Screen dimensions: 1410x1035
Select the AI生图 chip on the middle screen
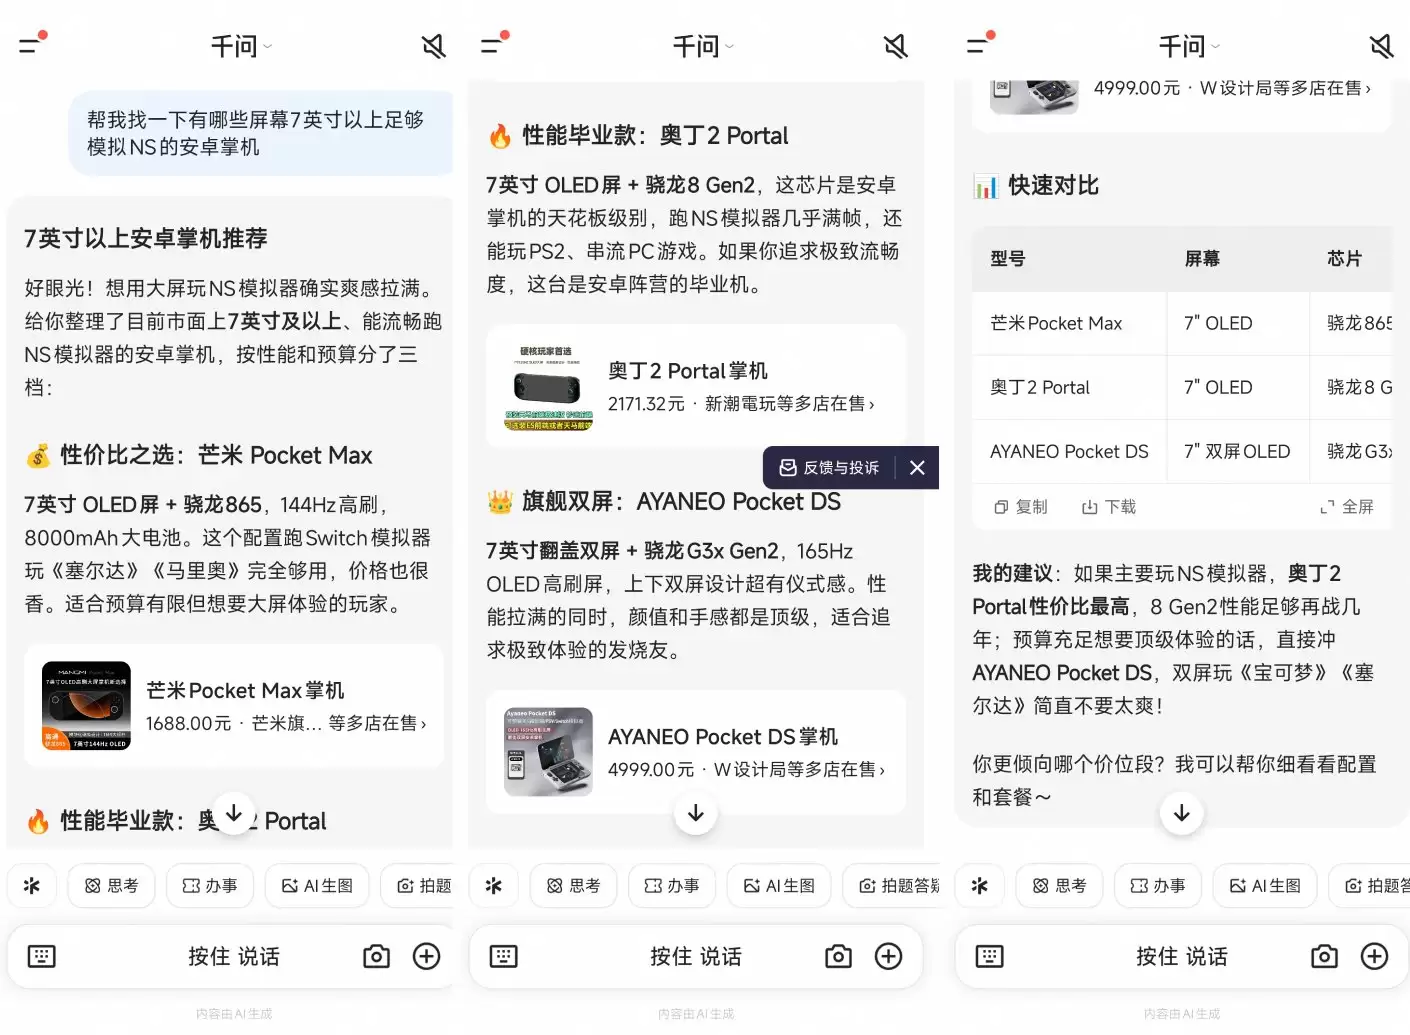[x=779, y=885]
